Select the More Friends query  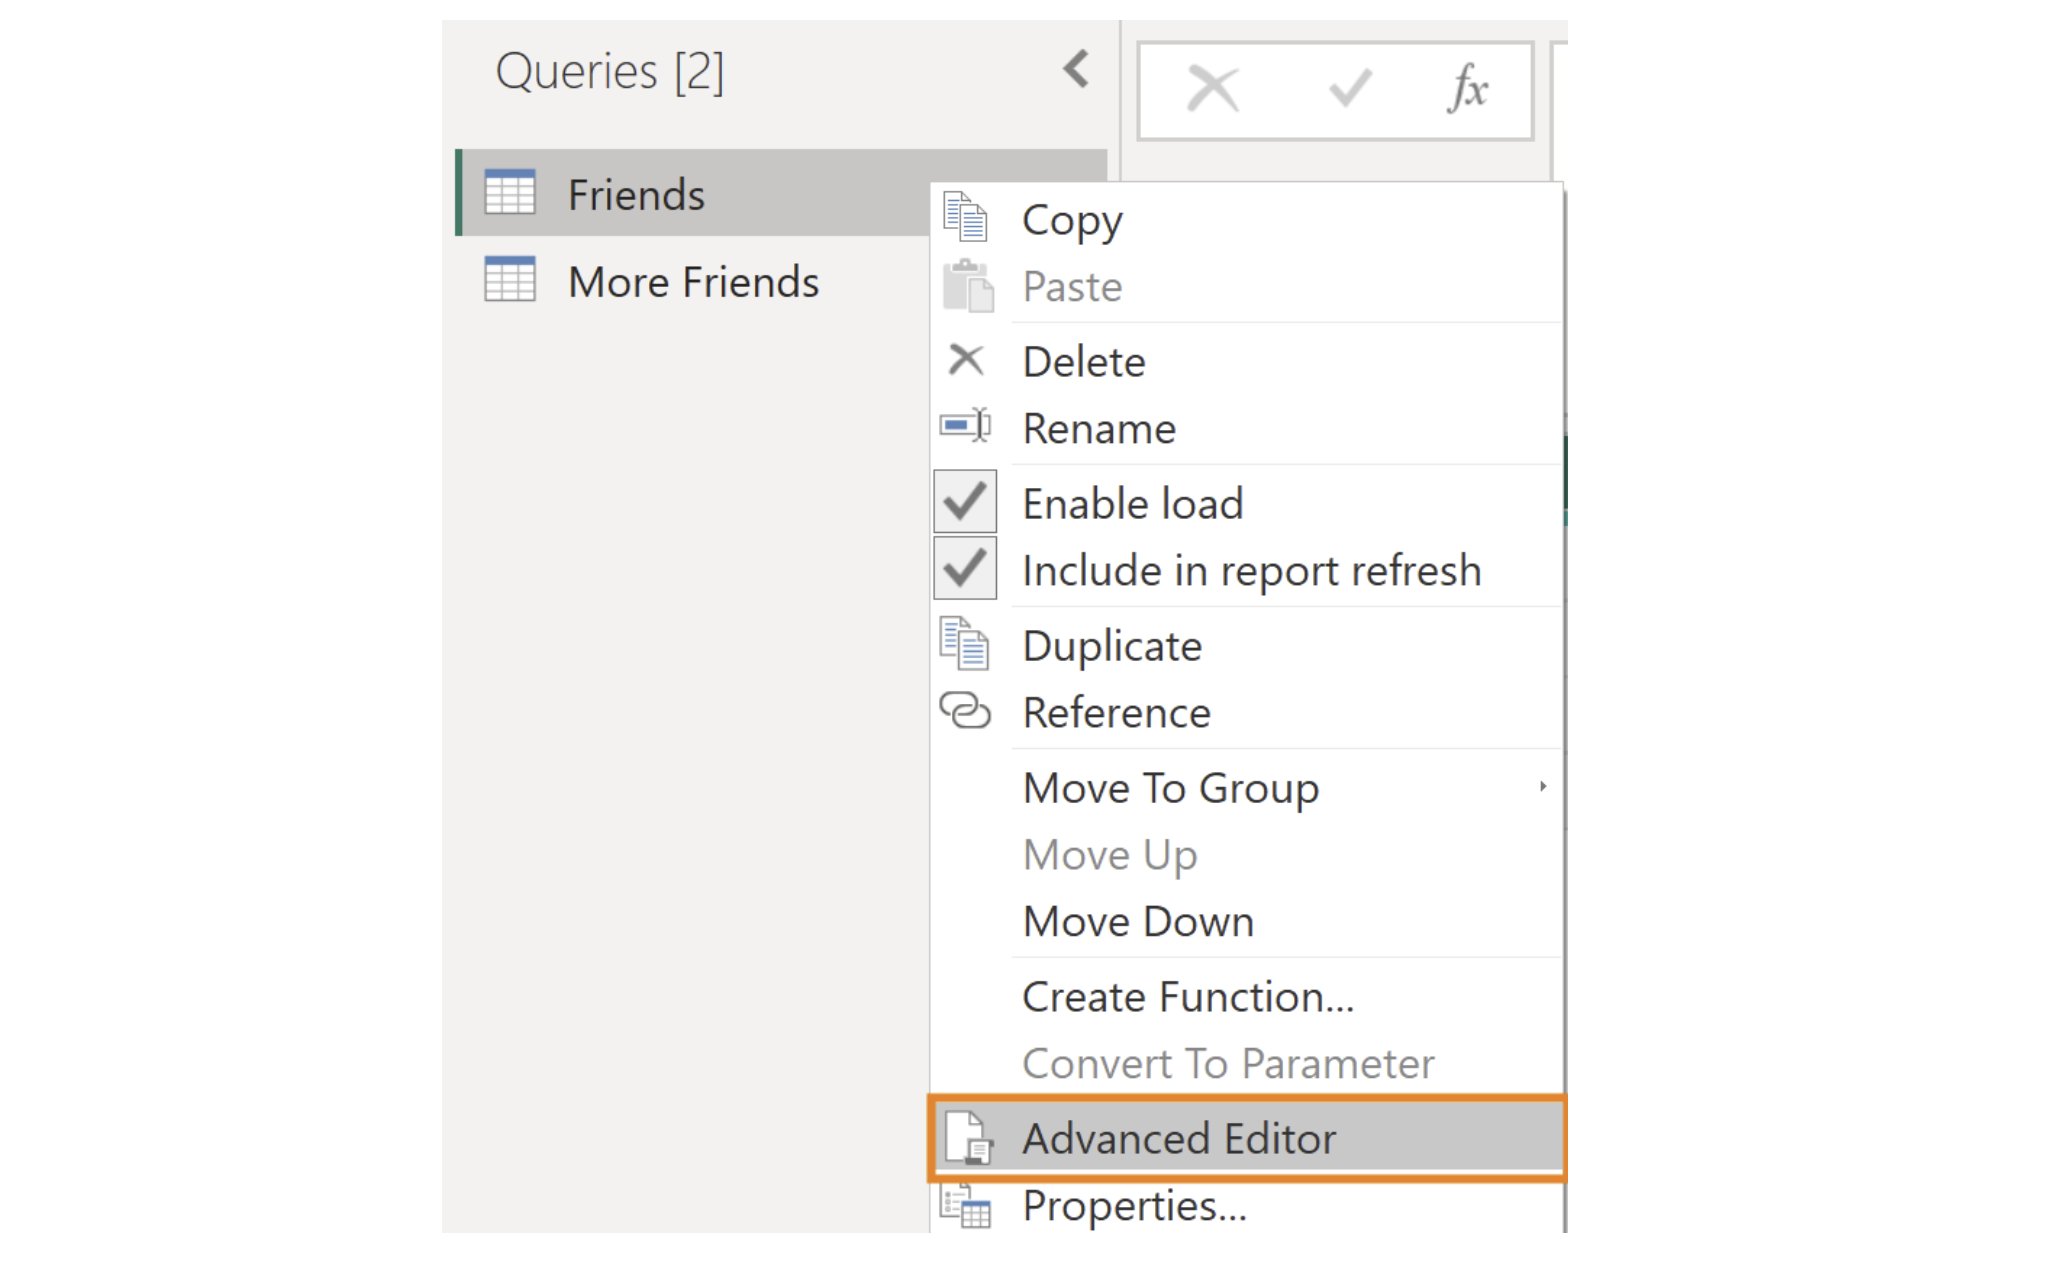click(692, 282)
